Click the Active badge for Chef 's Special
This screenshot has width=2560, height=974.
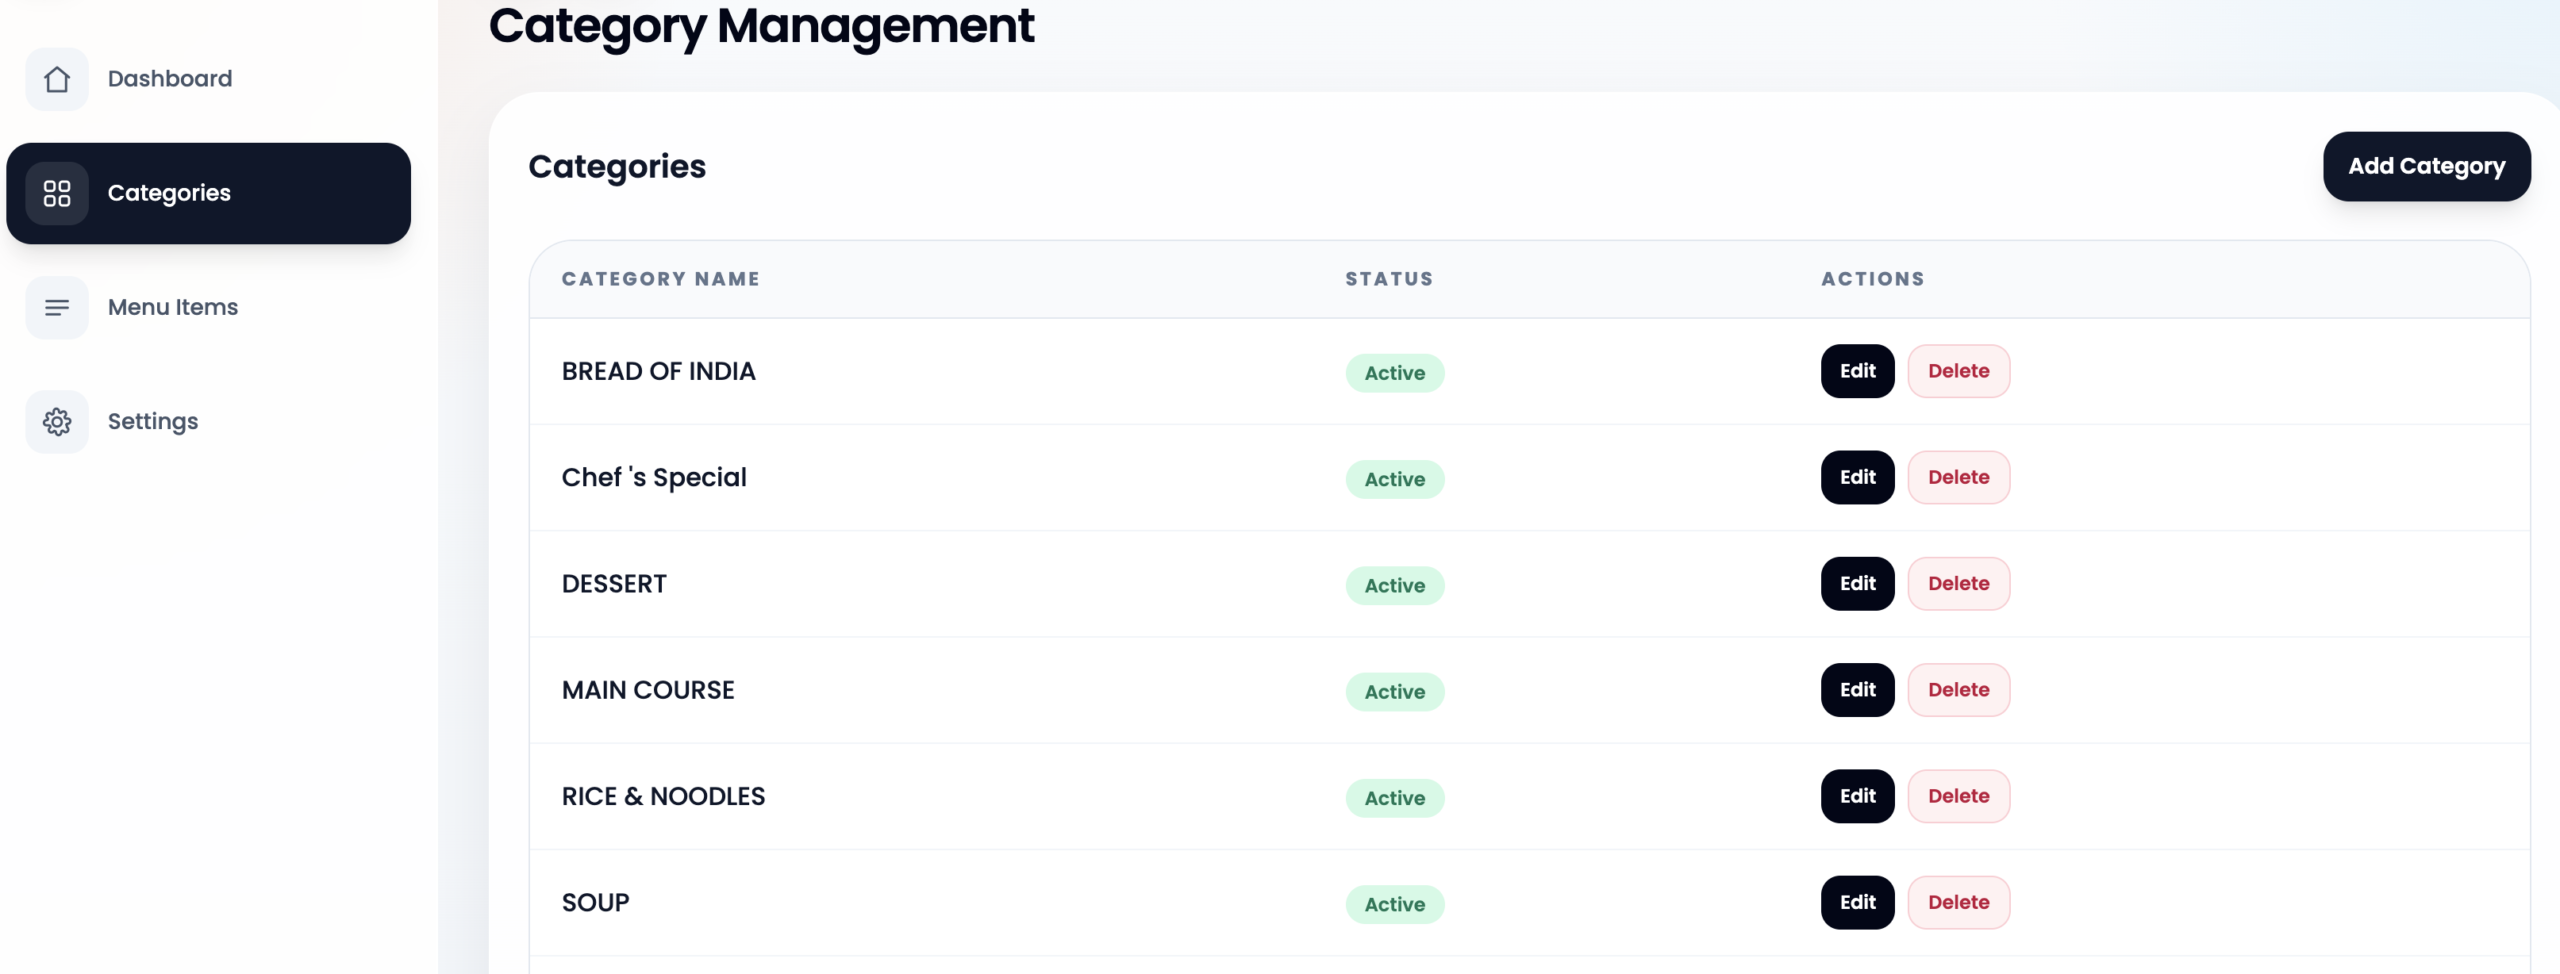(1394, 479)
